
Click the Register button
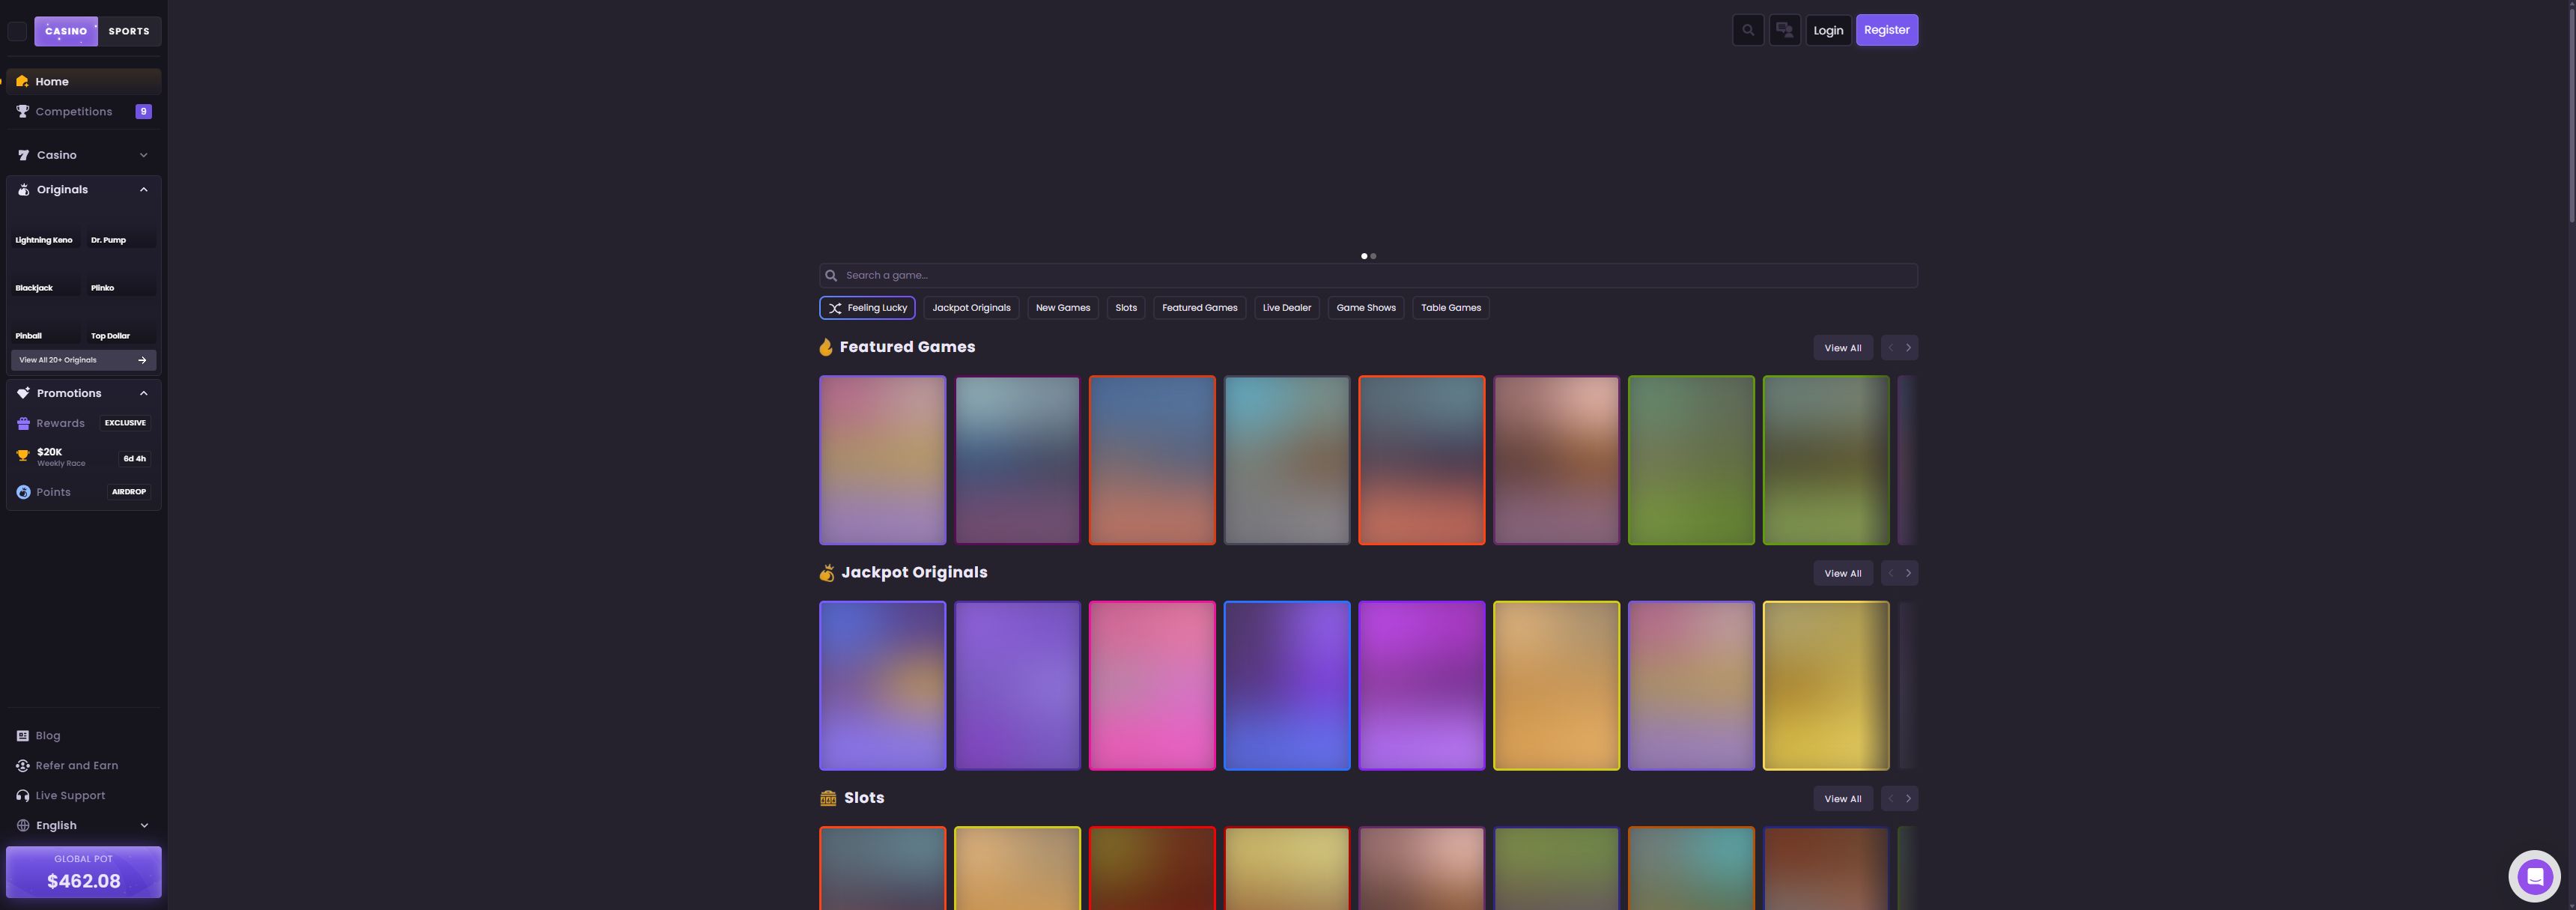(1887, 30)
